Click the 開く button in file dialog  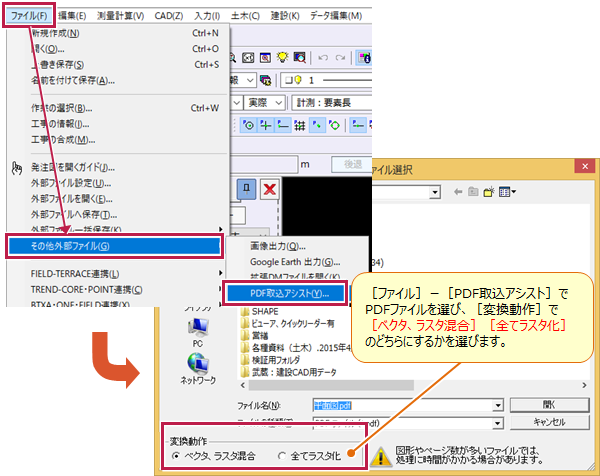click(x=549, y=405)
